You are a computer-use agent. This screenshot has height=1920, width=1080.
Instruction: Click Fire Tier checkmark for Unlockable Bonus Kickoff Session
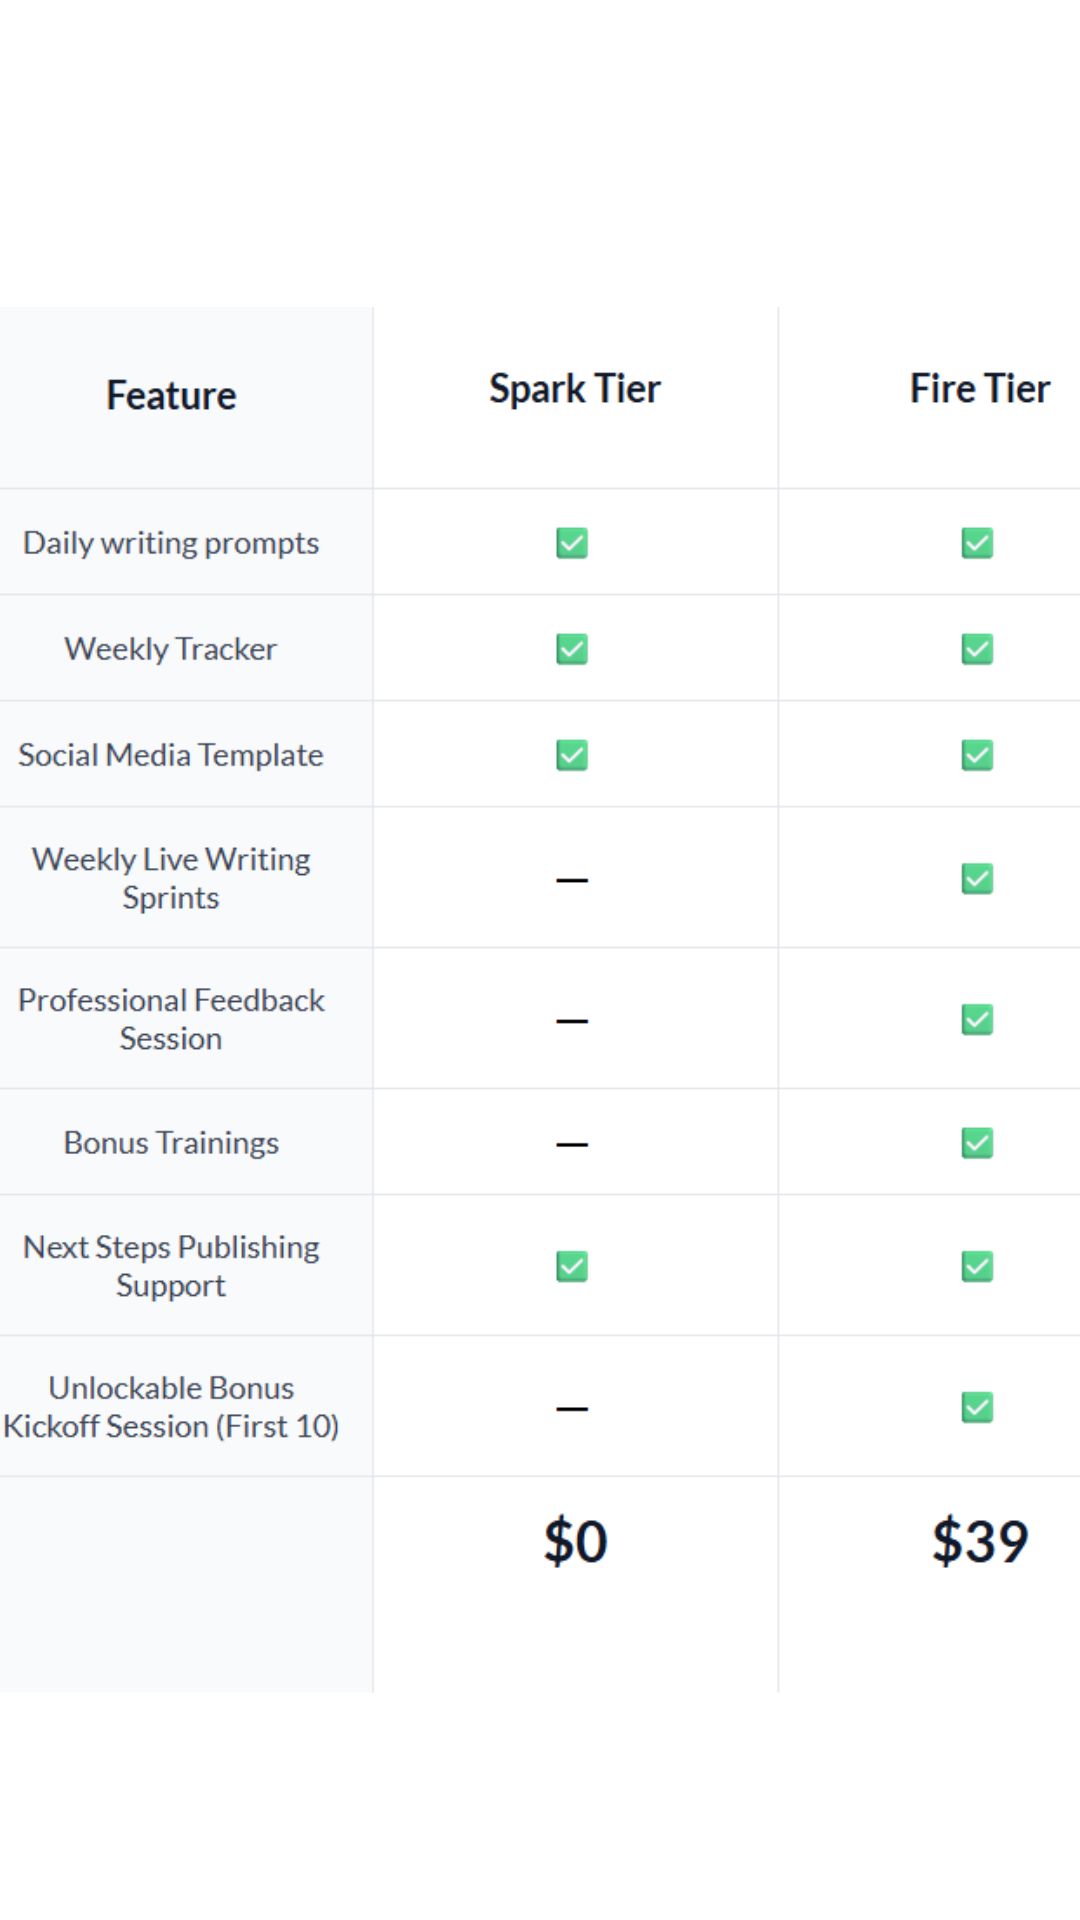[977, 1408]
